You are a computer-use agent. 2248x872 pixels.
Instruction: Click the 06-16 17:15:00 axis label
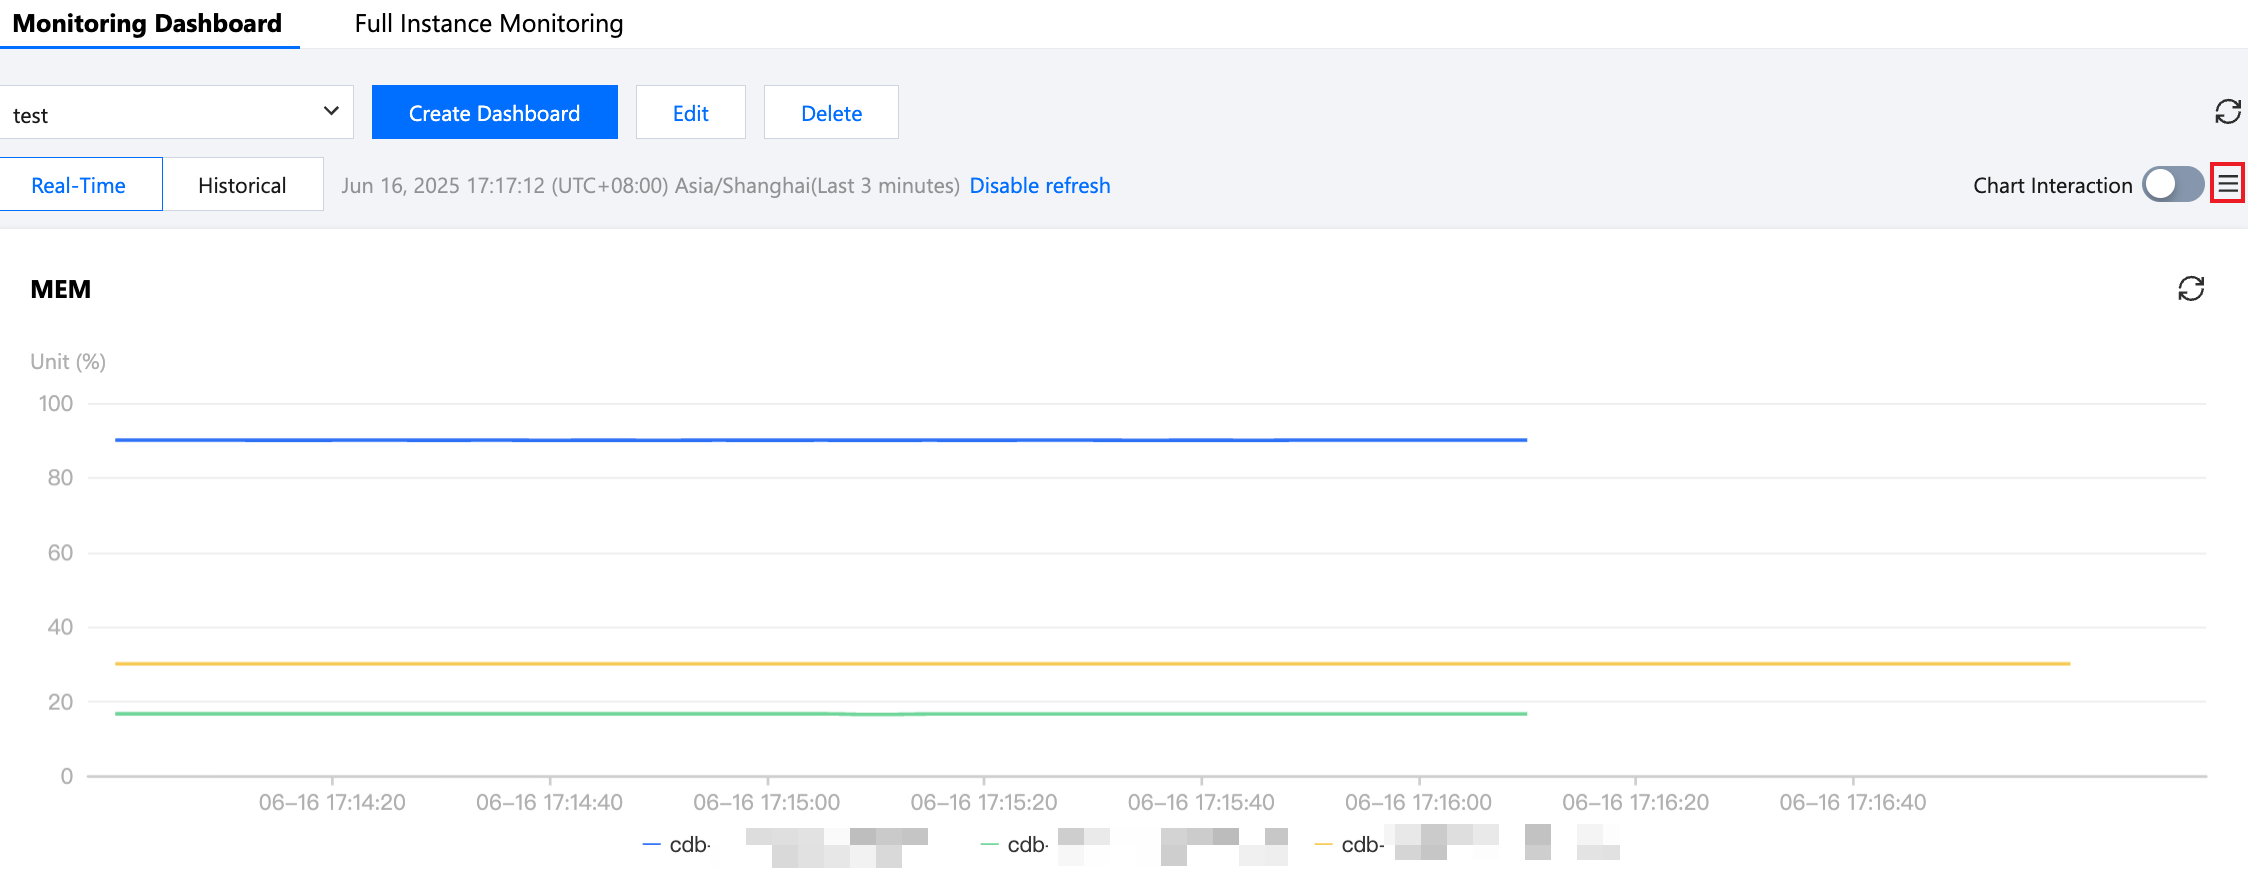pyautogui.click(x=766, y=802)
